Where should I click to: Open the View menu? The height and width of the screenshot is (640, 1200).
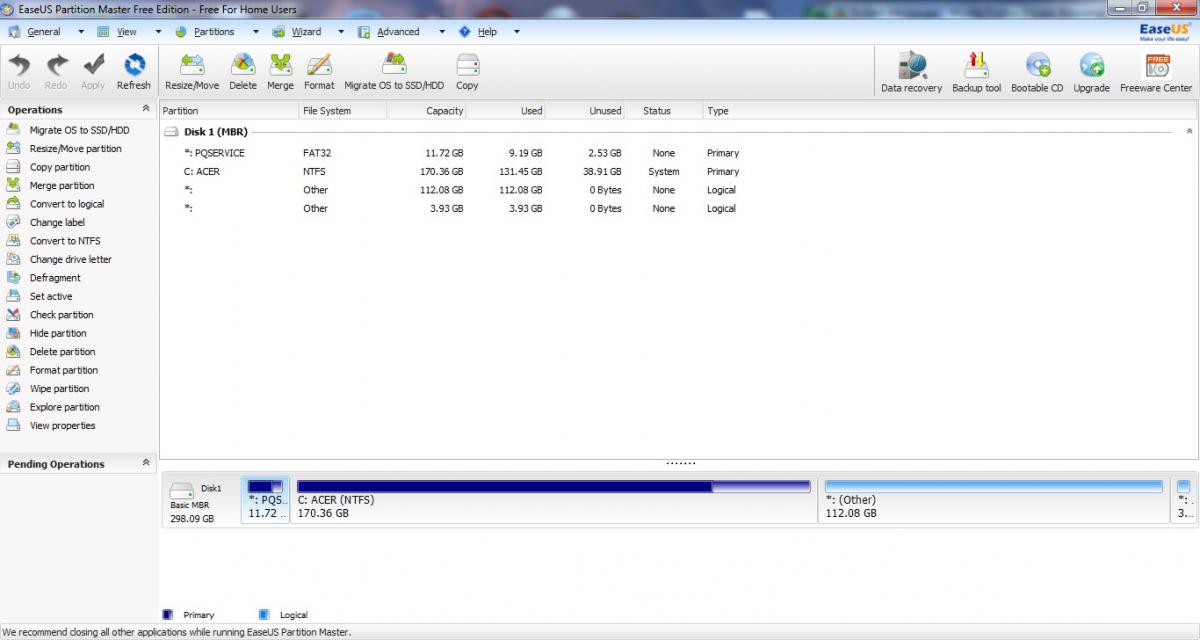128,32
